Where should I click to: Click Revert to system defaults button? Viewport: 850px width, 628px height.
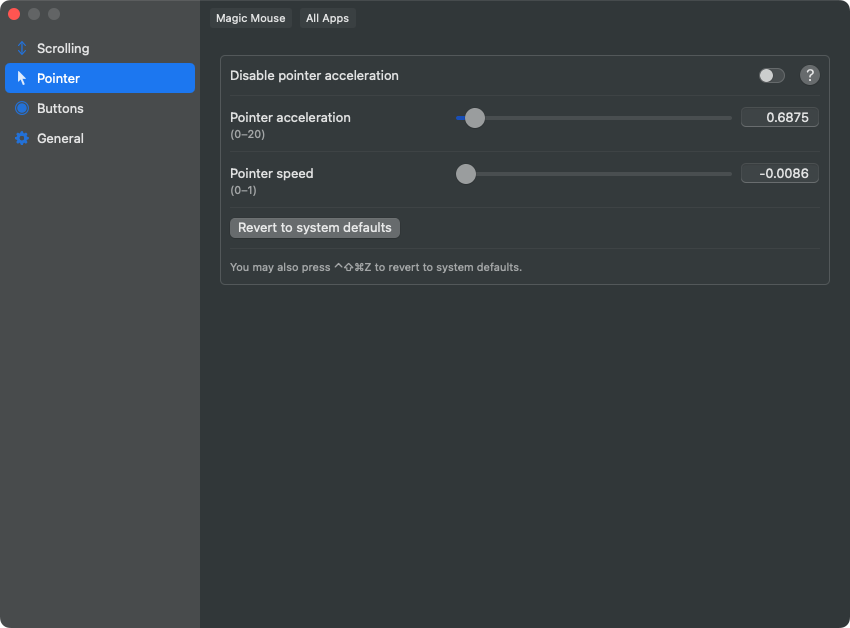pyautogui.click(x=315, y=228)
